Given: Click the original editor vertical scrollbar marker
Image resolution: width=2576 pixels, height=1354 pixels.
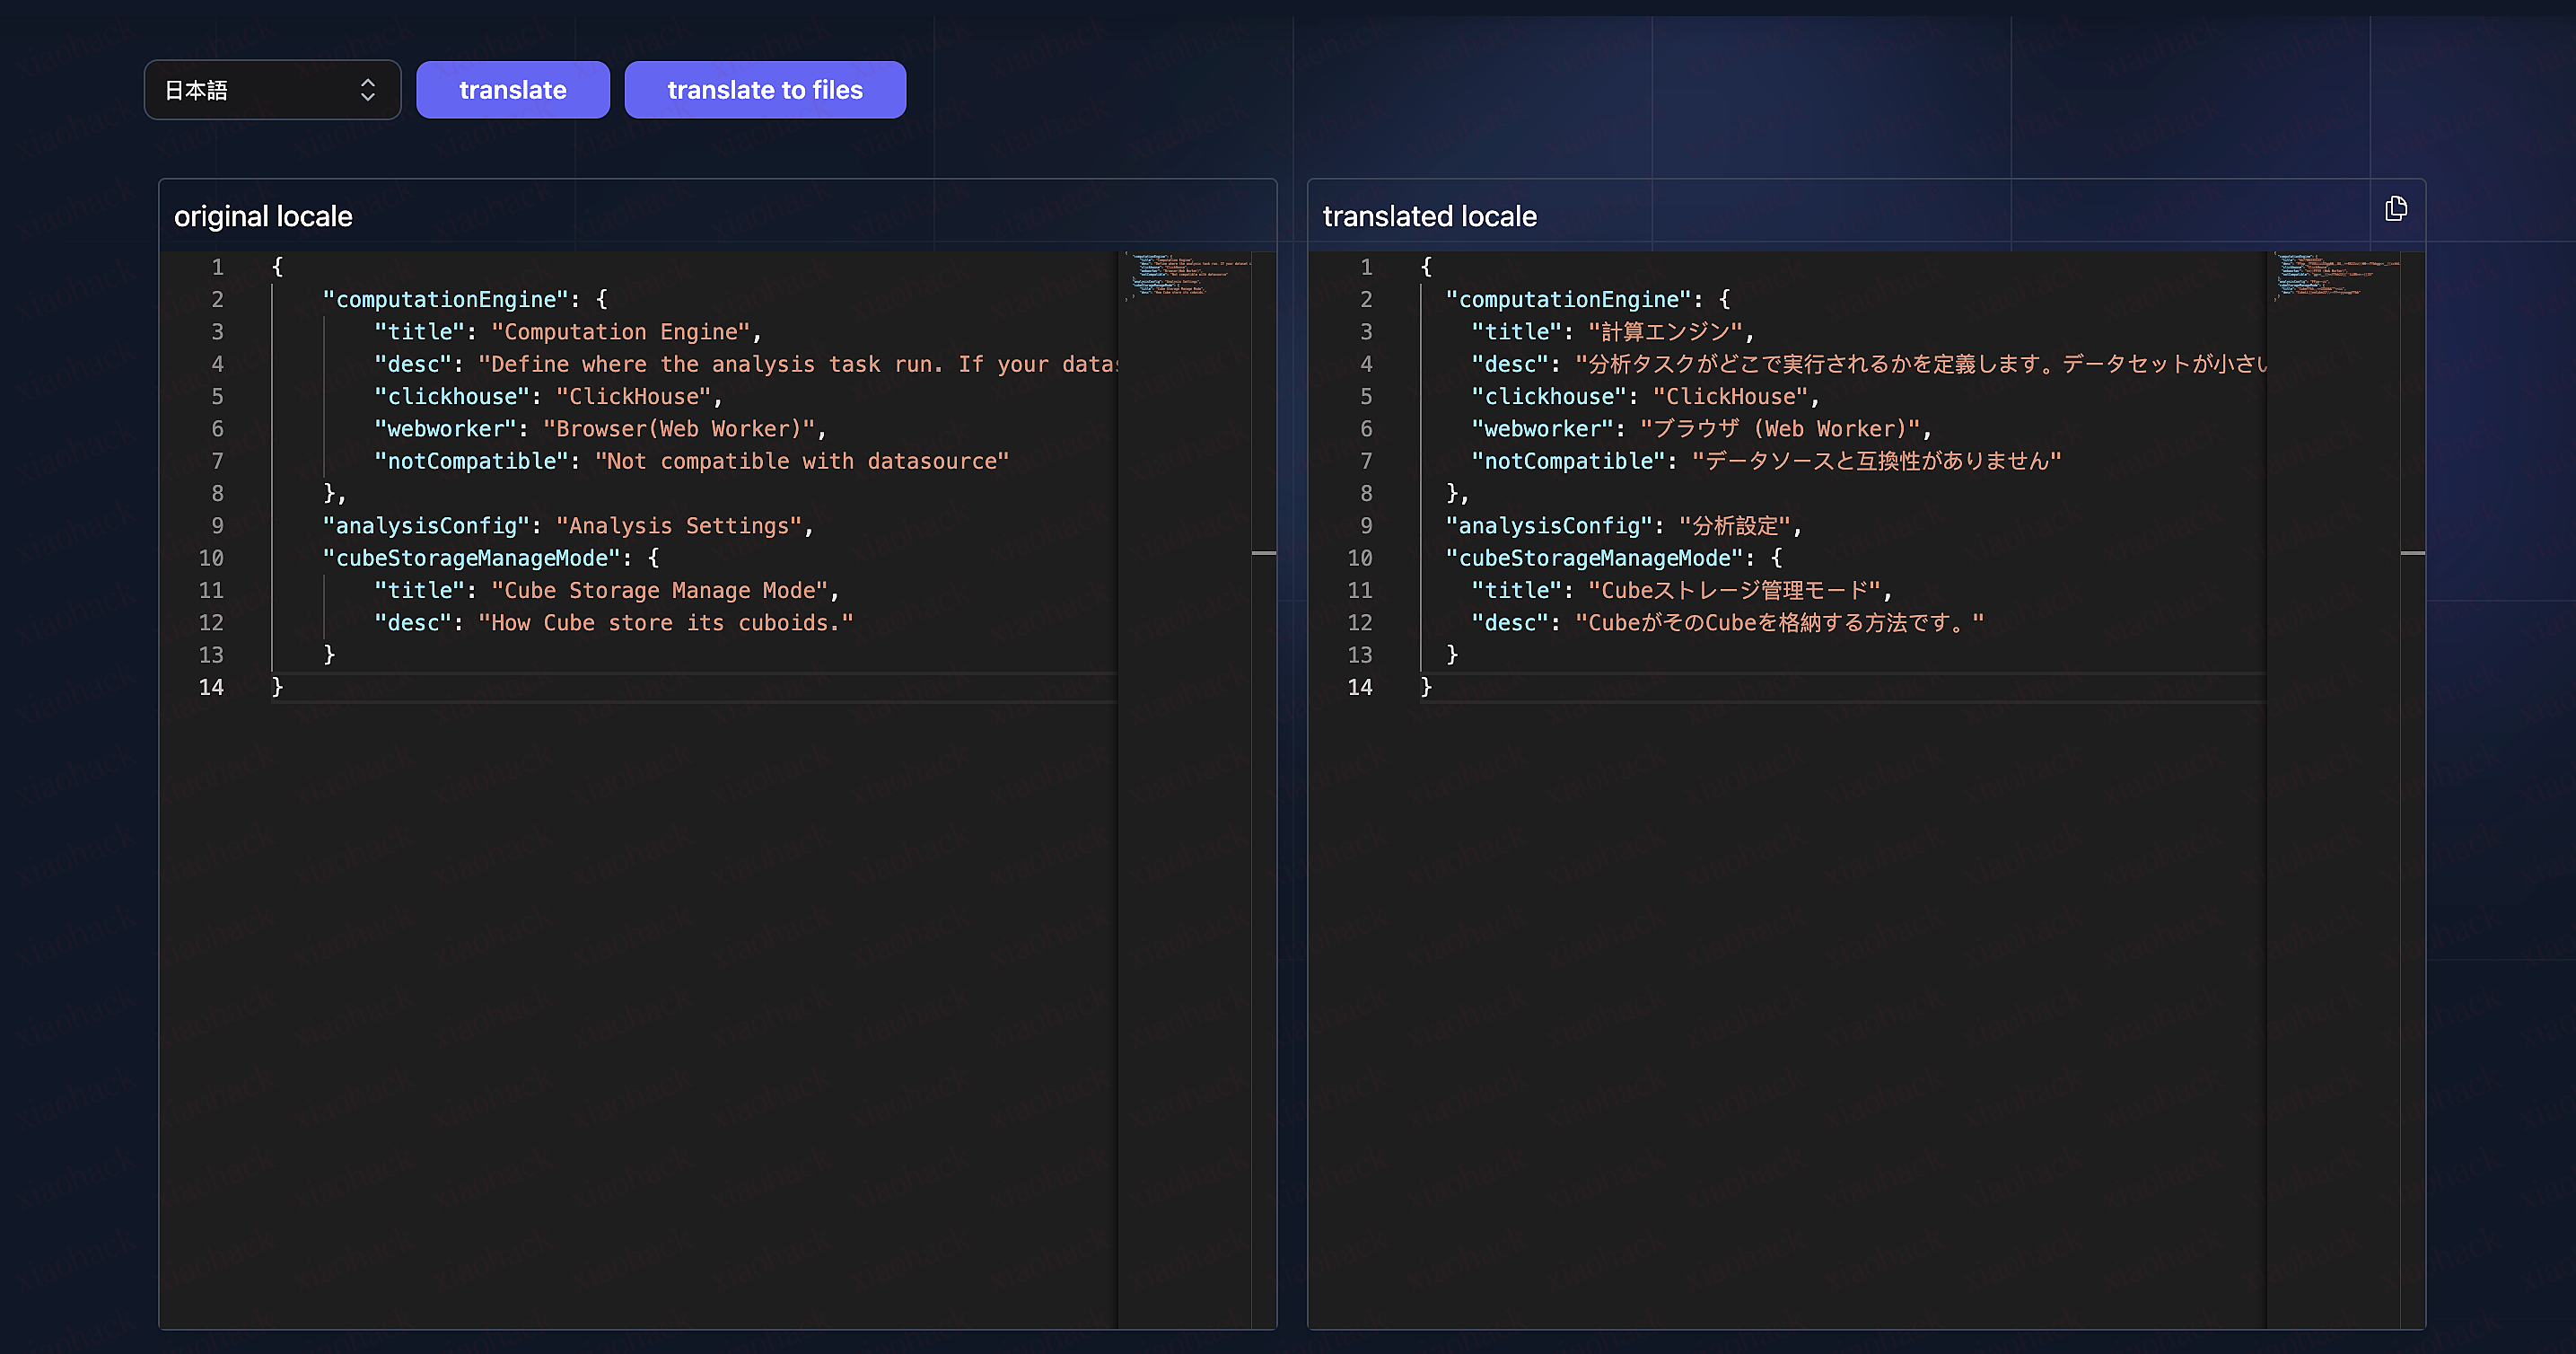Looking at the screenshot, I should click(1264, 553).
